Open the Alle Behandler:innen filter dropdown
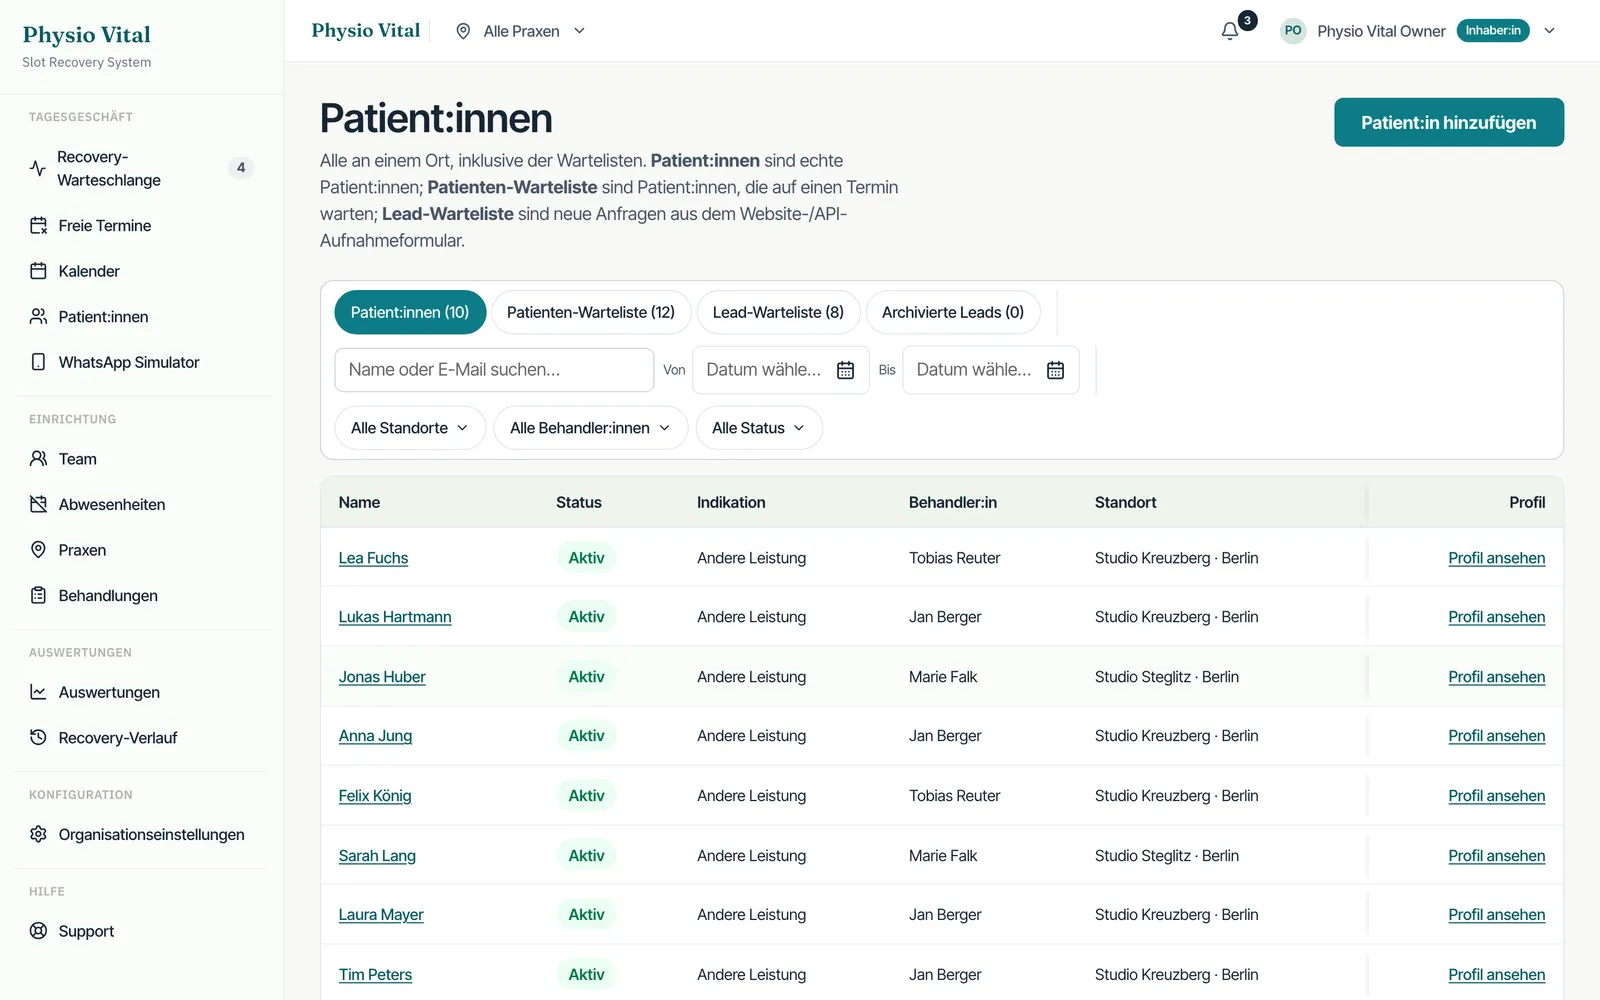 point(590,428)
